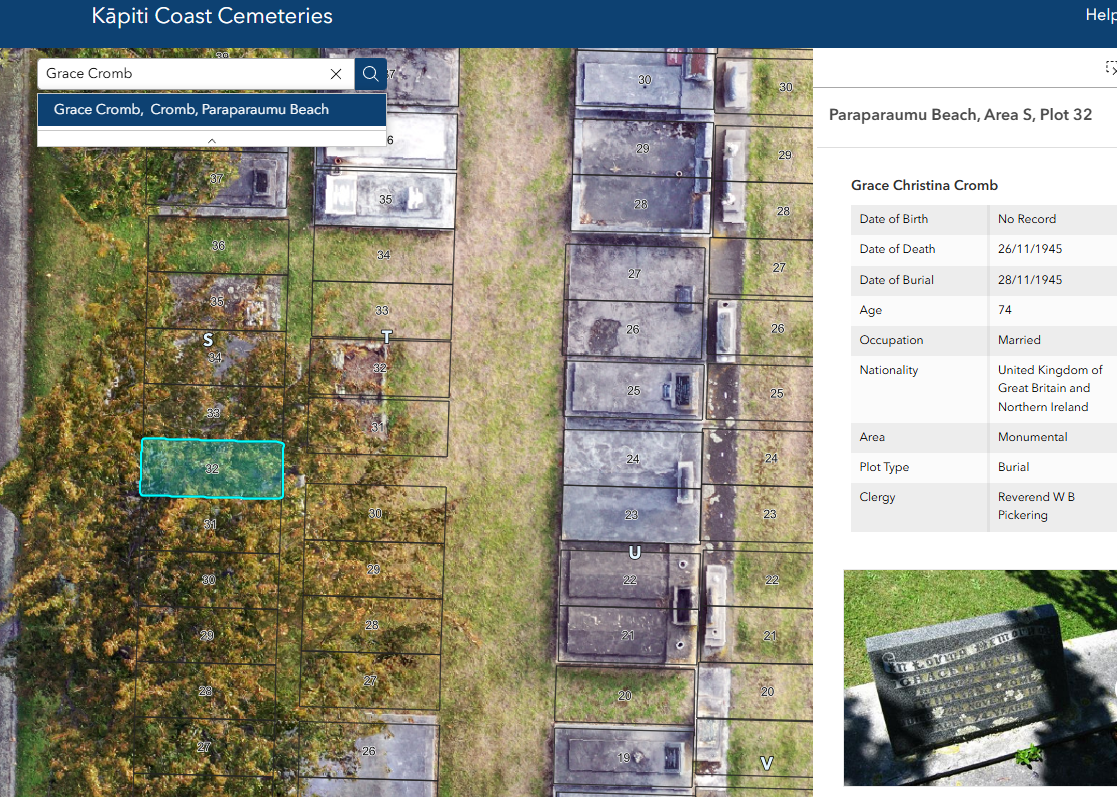Click the magnifier search button
Image resolution: width=1117 pixels, height=797 pixels.
[371, 74]
